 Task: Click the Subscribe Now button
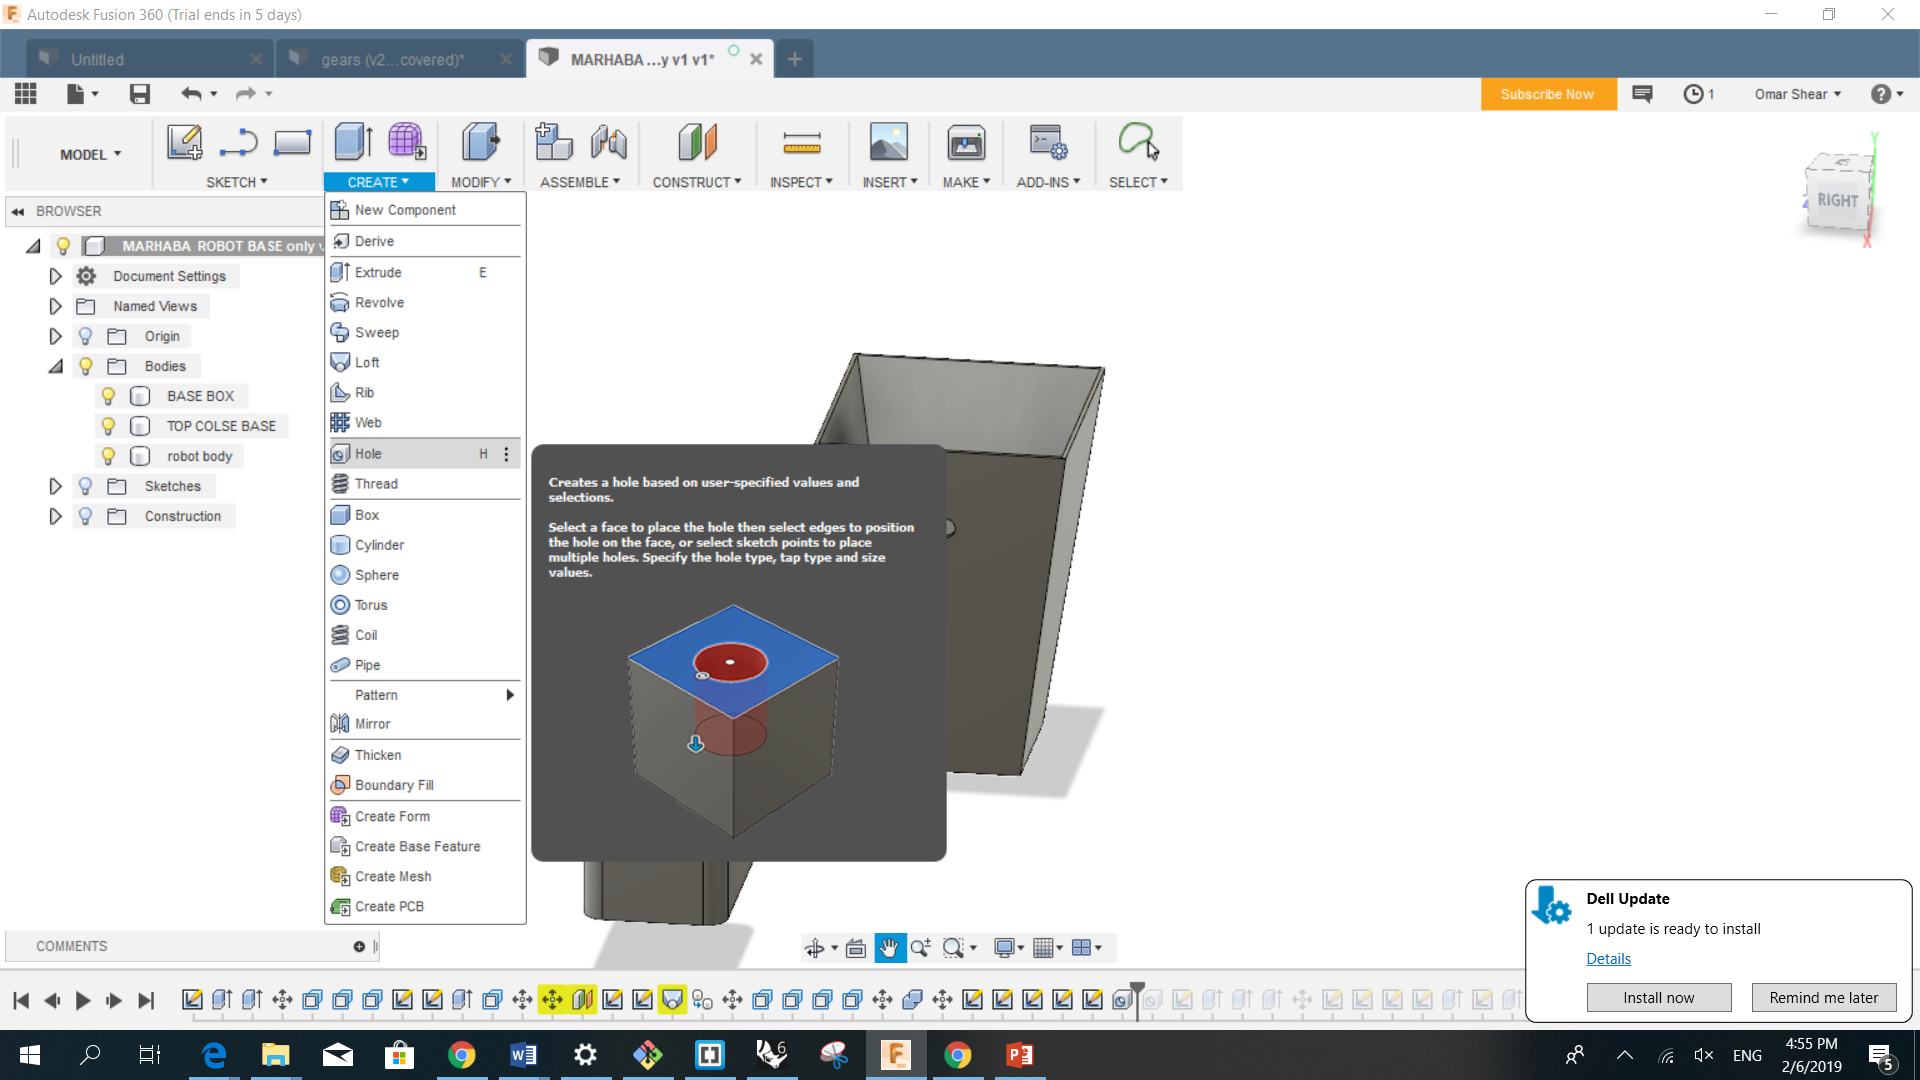tap(1547, 94)
